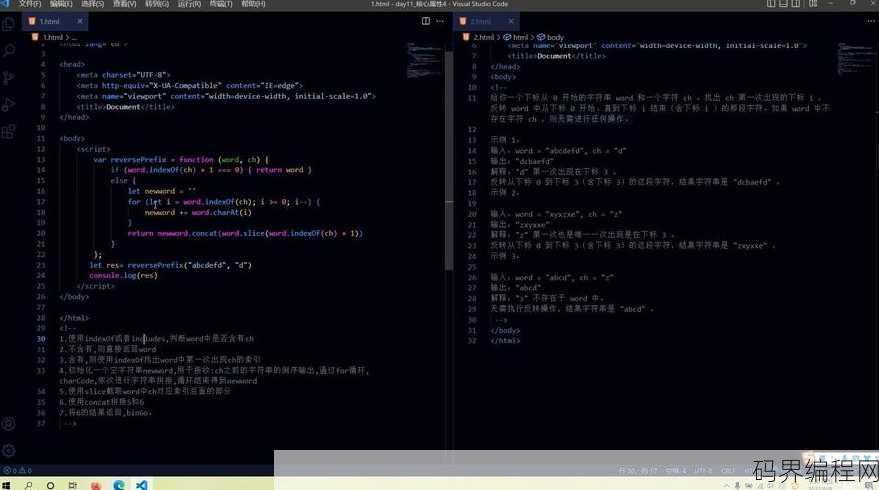This screenshot has width=879, height=490.
Task: Open the 帮助(H) menu
Action: 253,4
